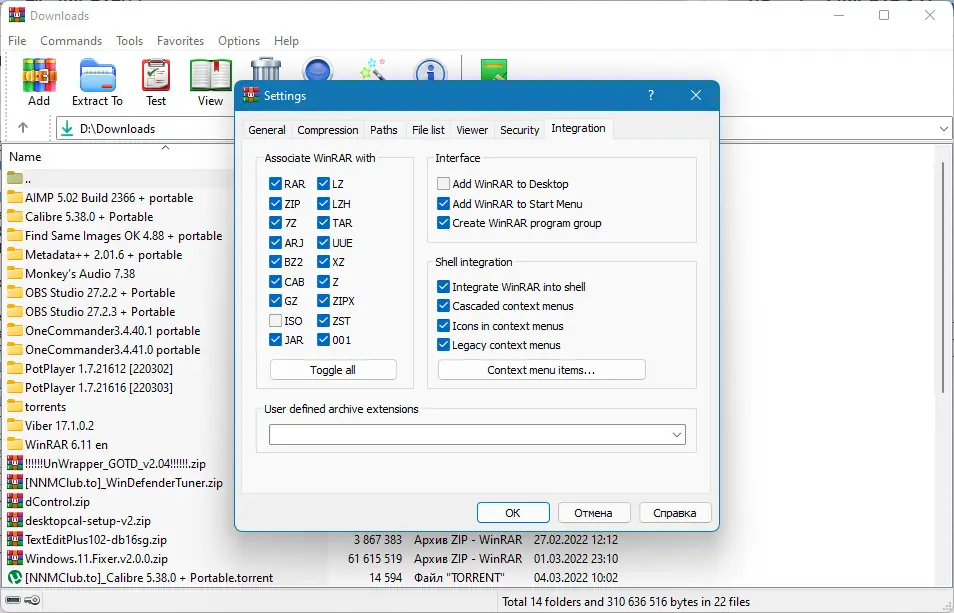
Task: Click the Wizard magic wand toolbar icon
Action: tap(372, 69)
